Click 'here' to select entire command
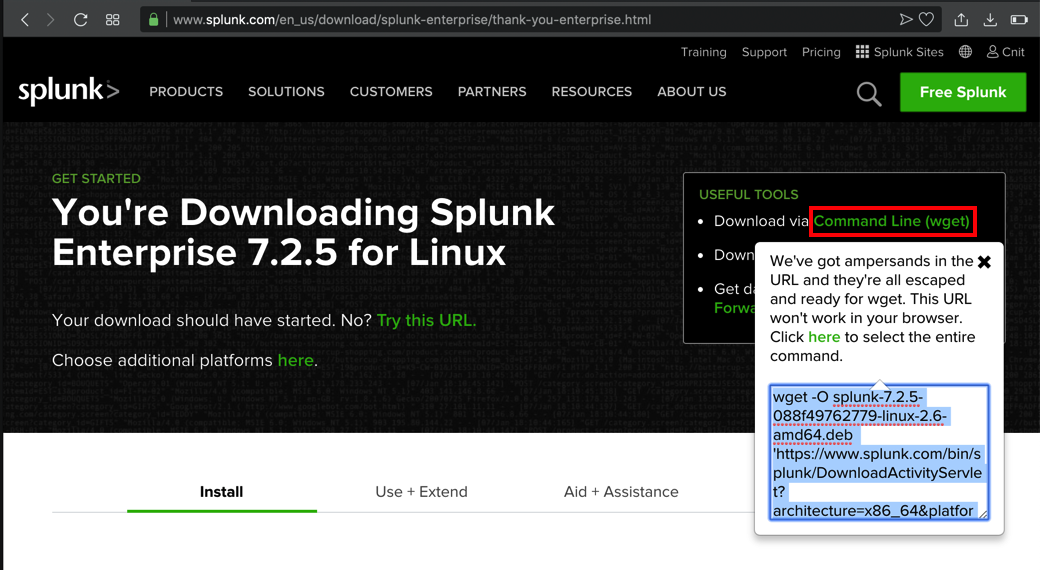This screenshot has width=1040, height=570. pyautogui.click(x=824, y=337)
